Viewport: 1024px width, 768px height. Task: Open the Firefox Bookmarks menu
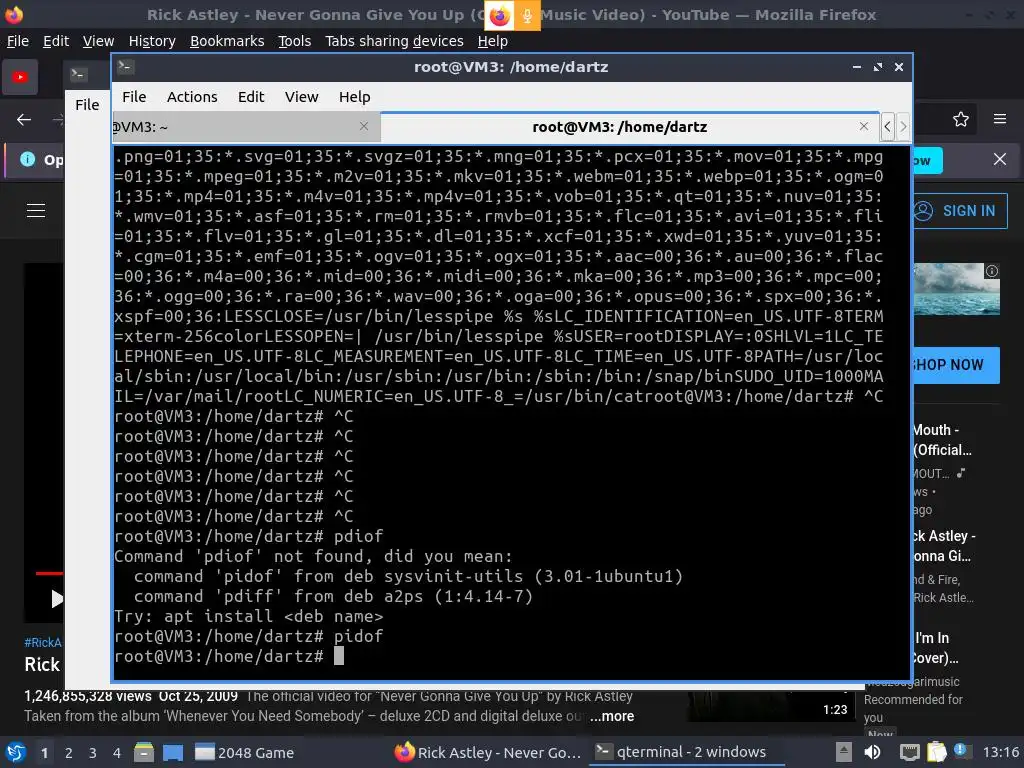pyautogui.click(x=227, y=41)
